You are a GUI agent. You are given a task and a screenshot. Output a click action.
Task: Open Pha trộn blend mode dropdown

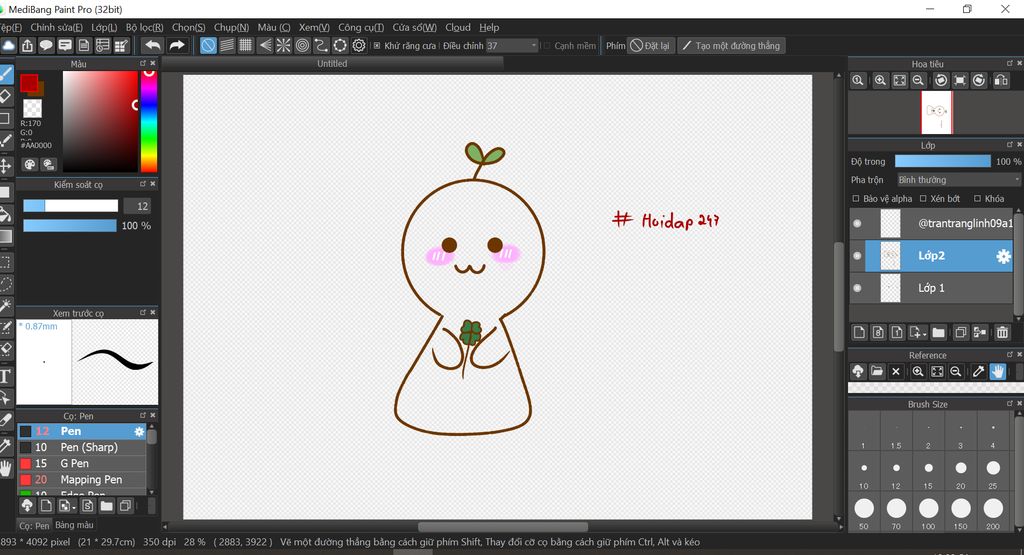pos(957,180)
